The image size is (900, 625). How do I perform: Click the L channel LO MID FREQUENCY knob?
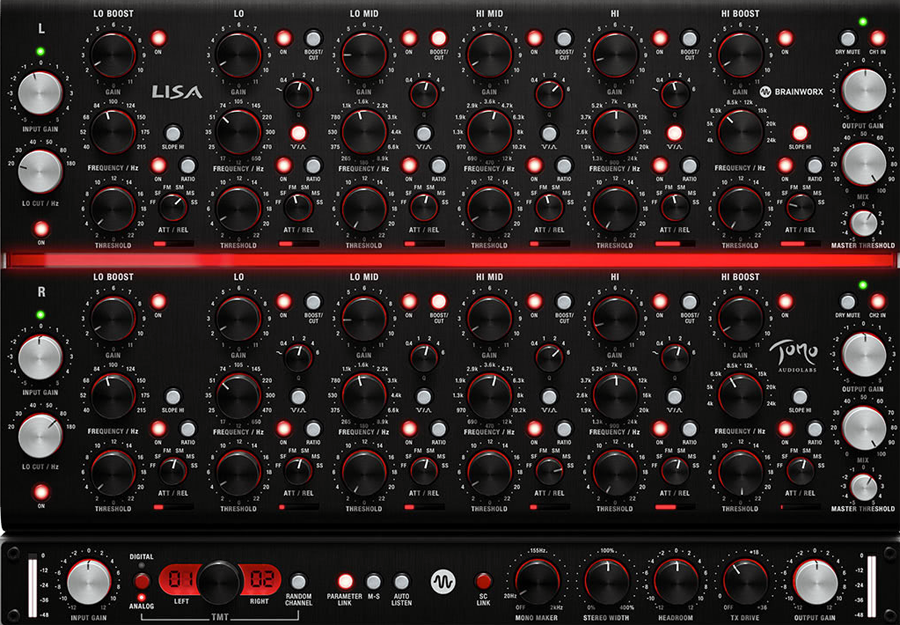(x=364, y=132)
